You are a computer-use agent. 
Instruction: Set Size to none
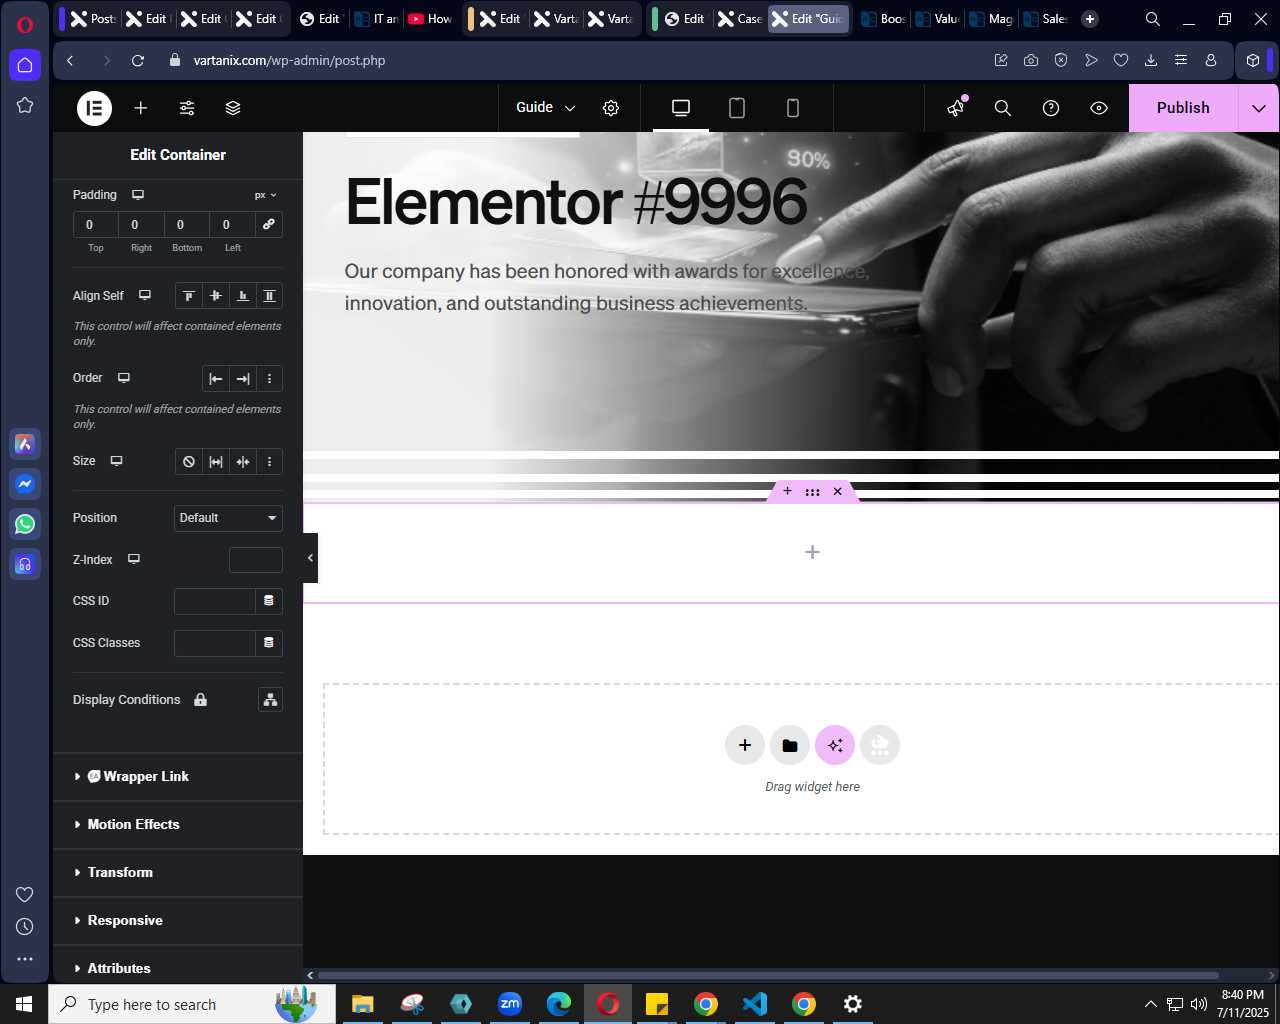pos(188,462)
